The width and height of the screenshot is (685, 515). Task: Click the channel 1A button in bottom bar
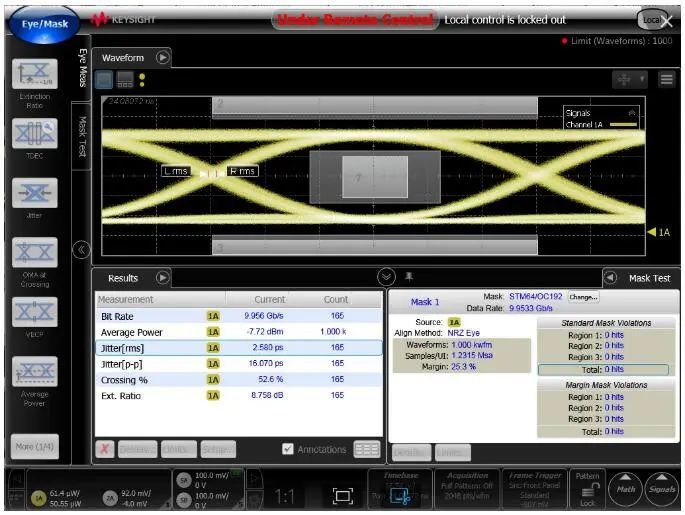[x=38, y=498]
